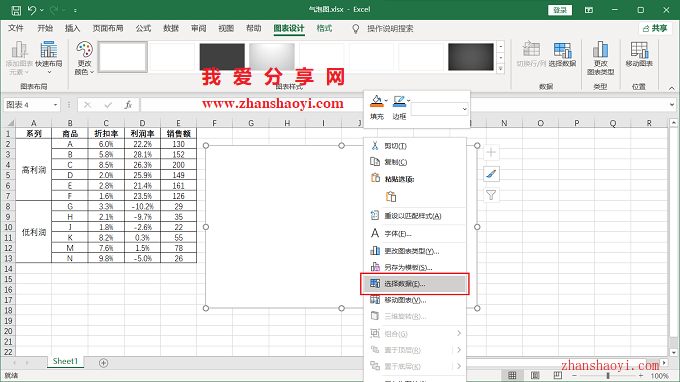Click the paste options clipboard icon

tap(391, 197)
